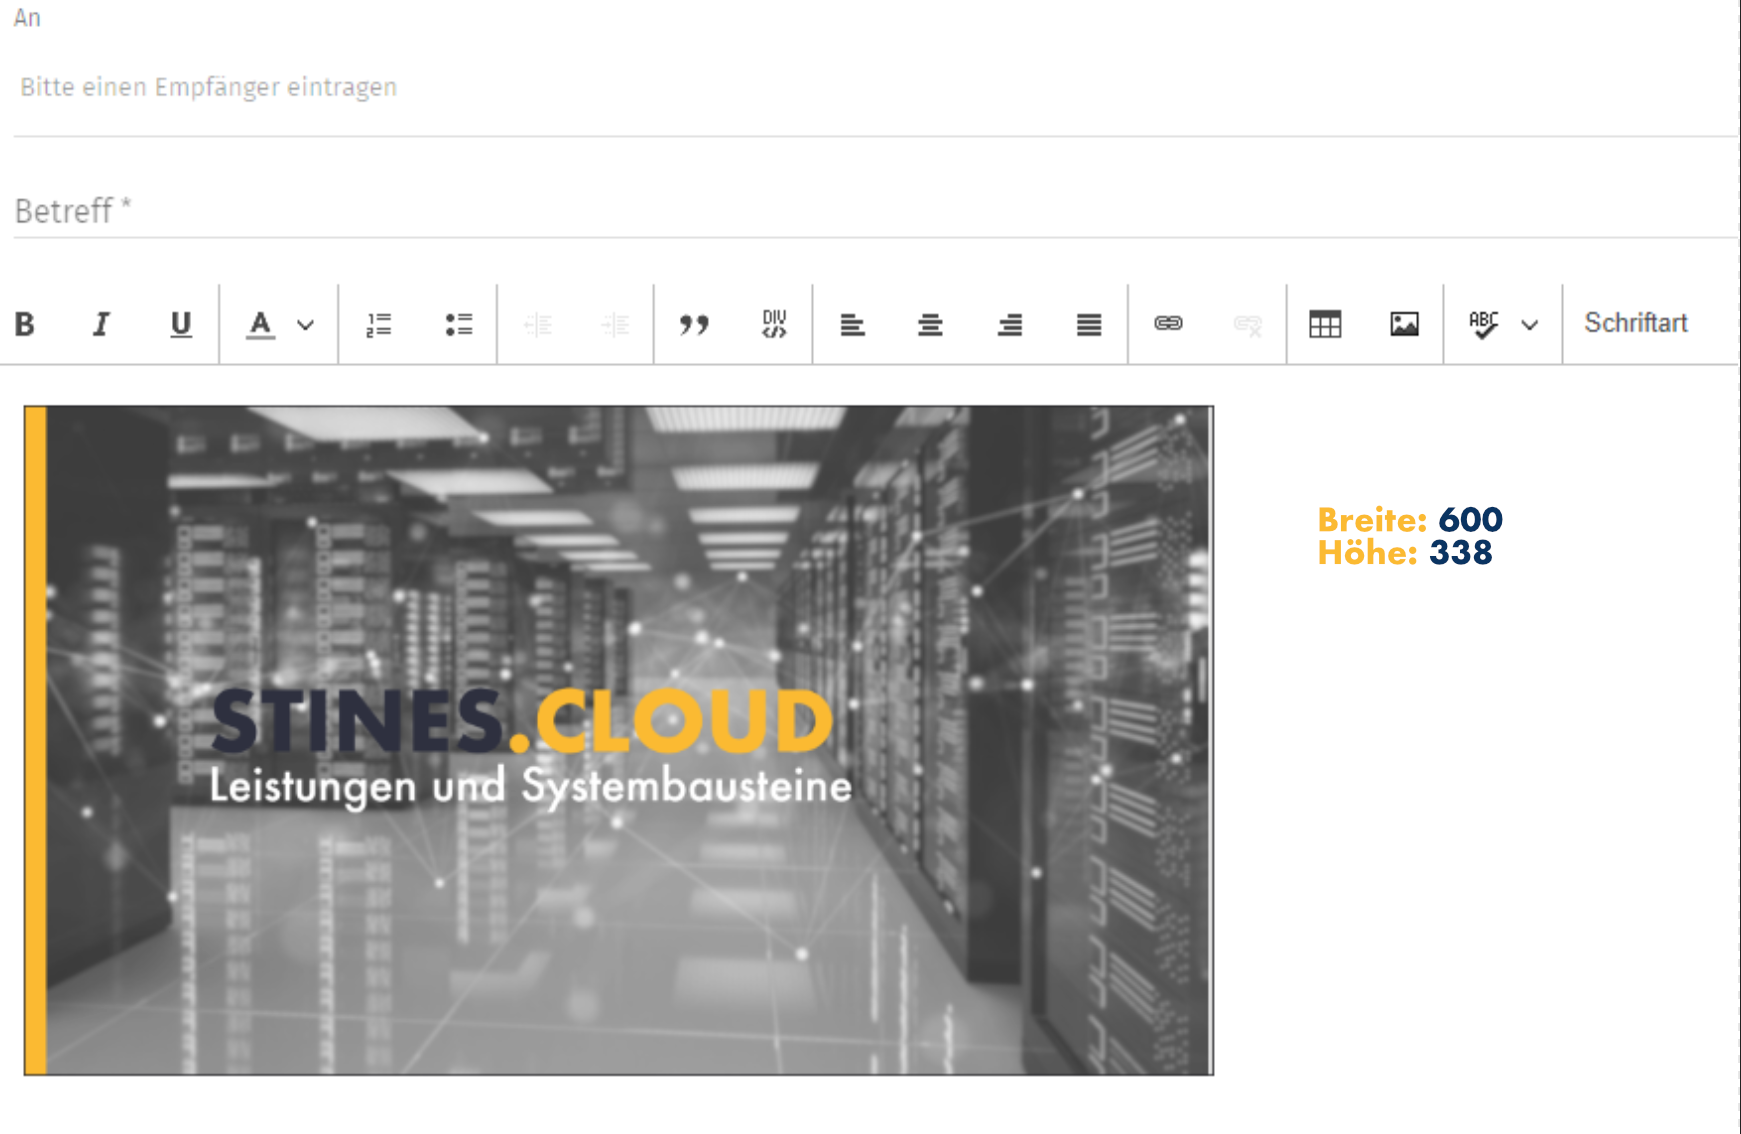Click into the Betreff subject field
Viewport: 1741px width, 1134px height.
pyautogui.click(x=600, y=211)
